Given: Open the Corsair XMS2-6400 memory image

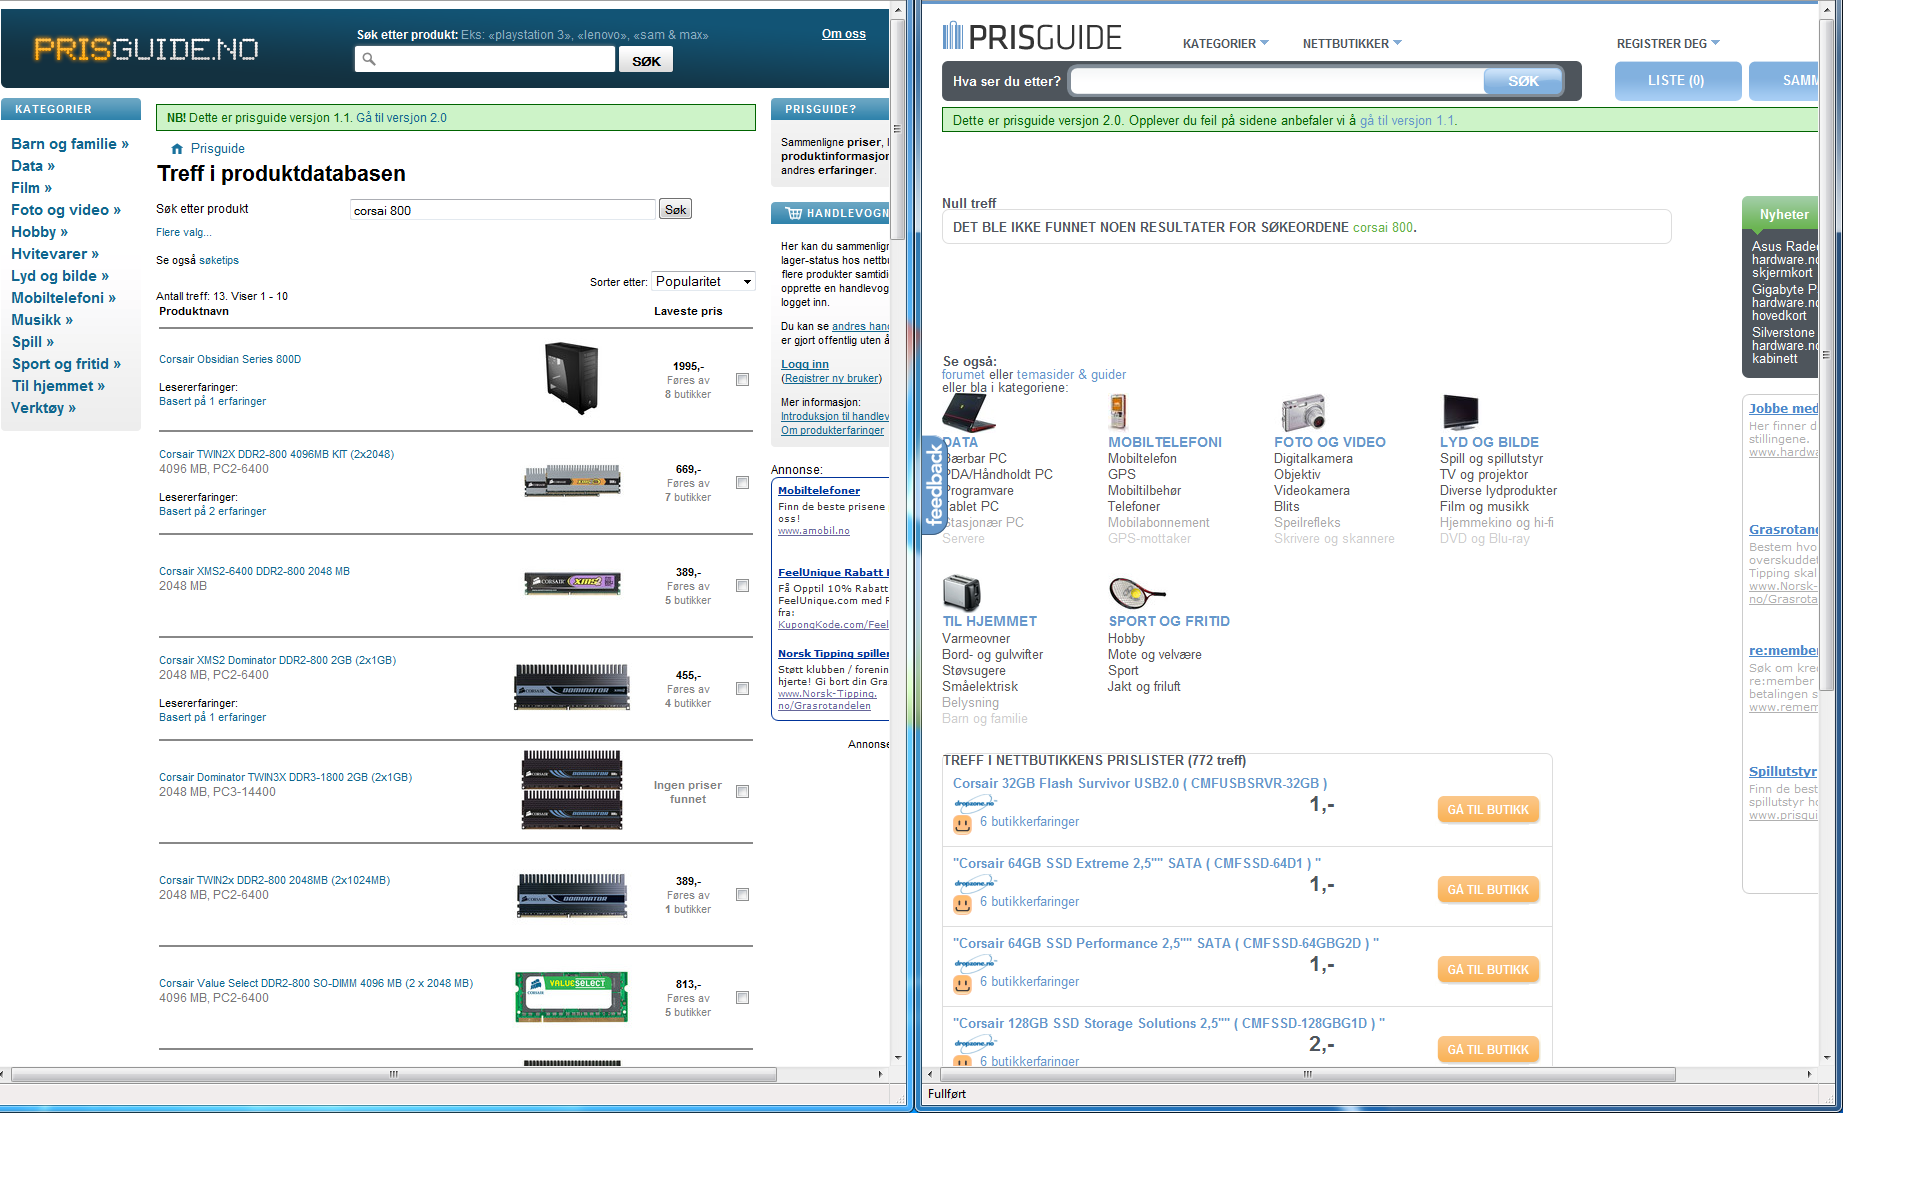Looking at the screenshot, I should click(x=572, y=583).
